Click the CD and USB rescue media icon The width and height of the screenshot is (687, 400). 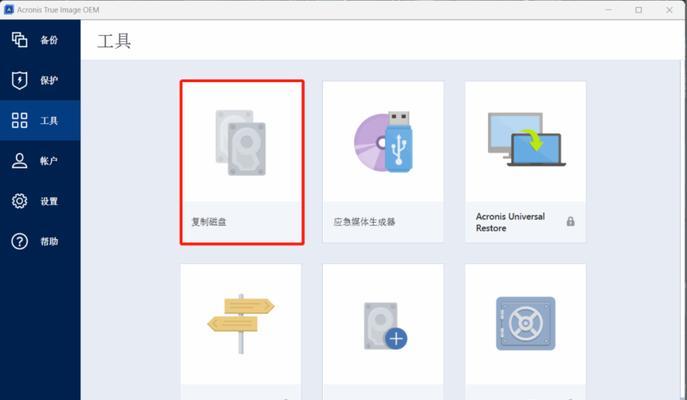(x=383, y=142)
